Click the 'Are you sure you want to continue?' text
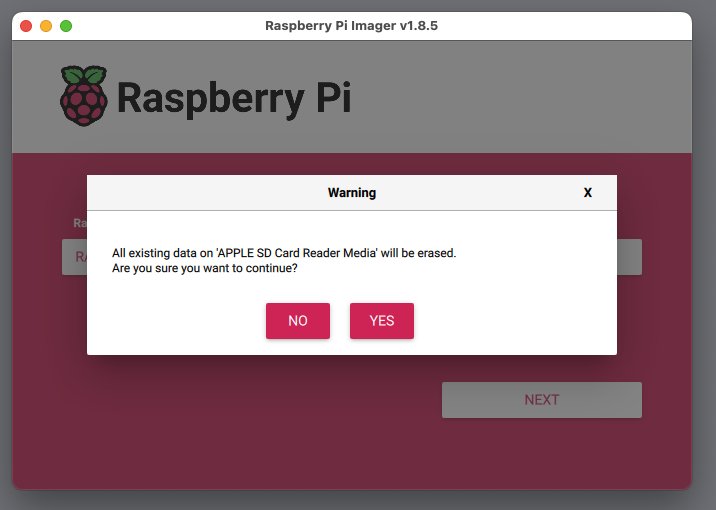The height and width of the screenshot is (510, 716). coord(205,268)
